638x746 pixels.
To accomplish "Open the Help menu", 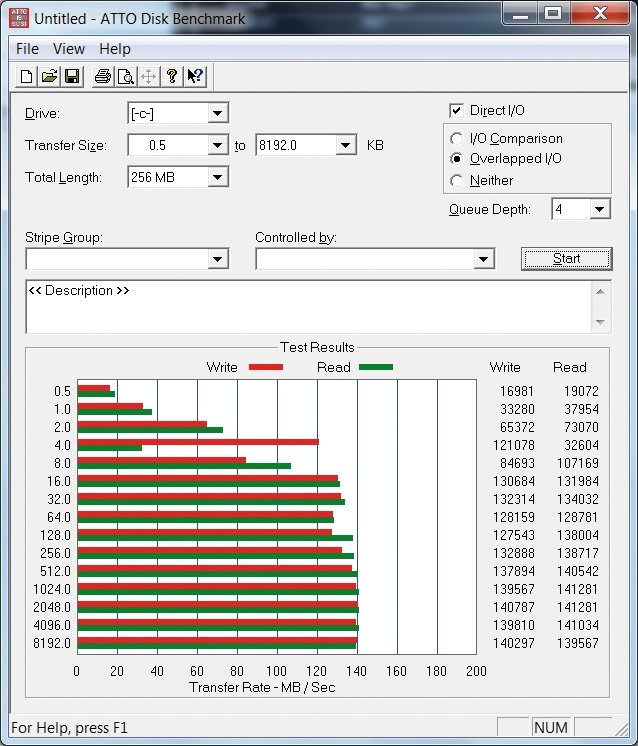I will coord(115,49).
